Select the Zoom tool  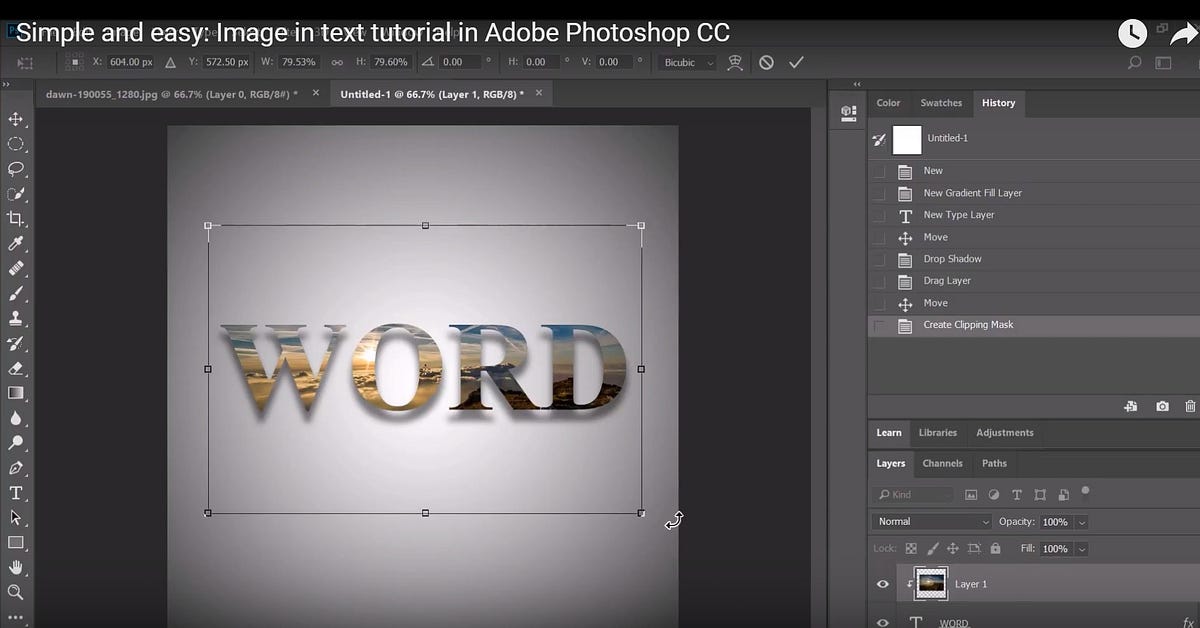point(15,593)
